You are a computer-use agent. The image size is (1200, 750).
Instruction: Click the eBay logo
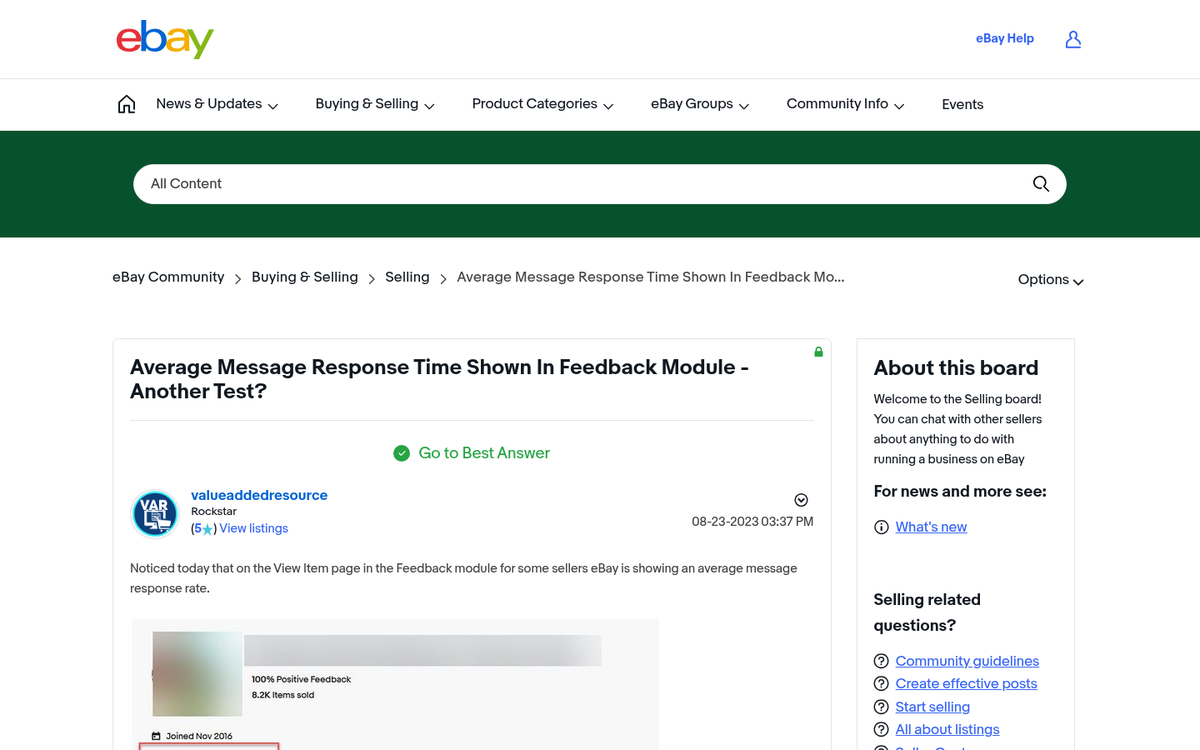(x=165, y=40)
